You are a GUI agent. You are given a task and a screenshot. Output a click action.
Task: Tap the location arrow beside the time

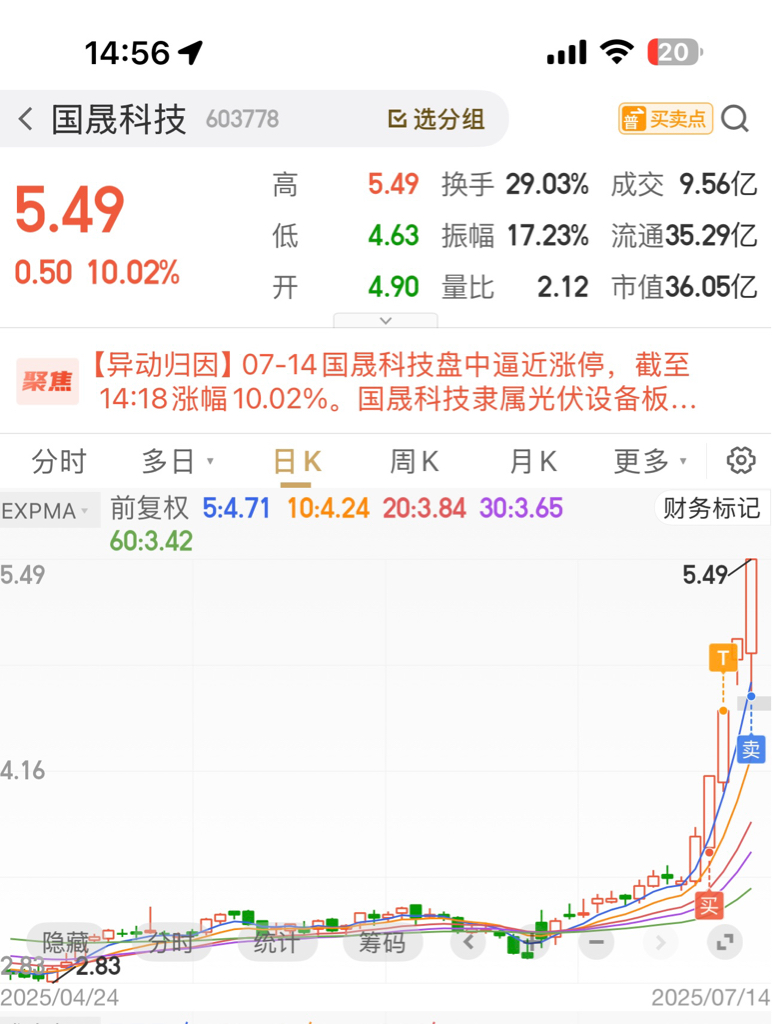(x=191, y=52)
